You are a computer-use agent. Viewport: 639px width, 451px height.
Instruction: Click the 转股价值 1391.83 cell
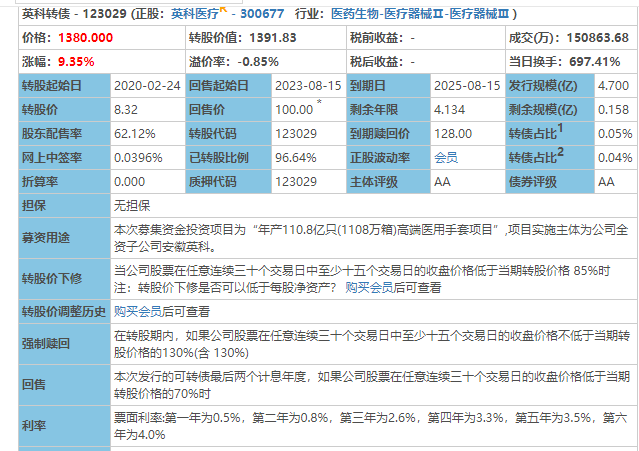pos(266,38)
